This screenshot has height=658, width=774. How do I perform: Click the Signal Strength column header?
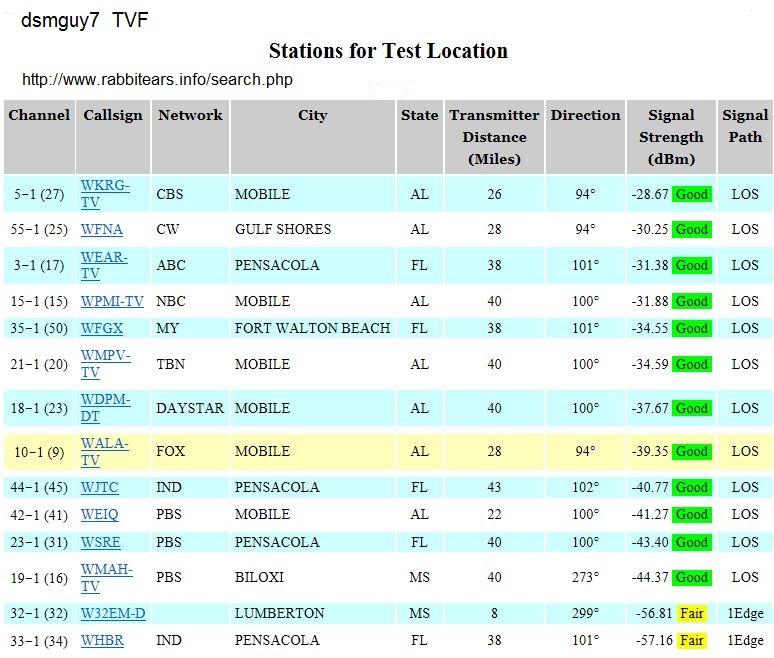[671, 137]
